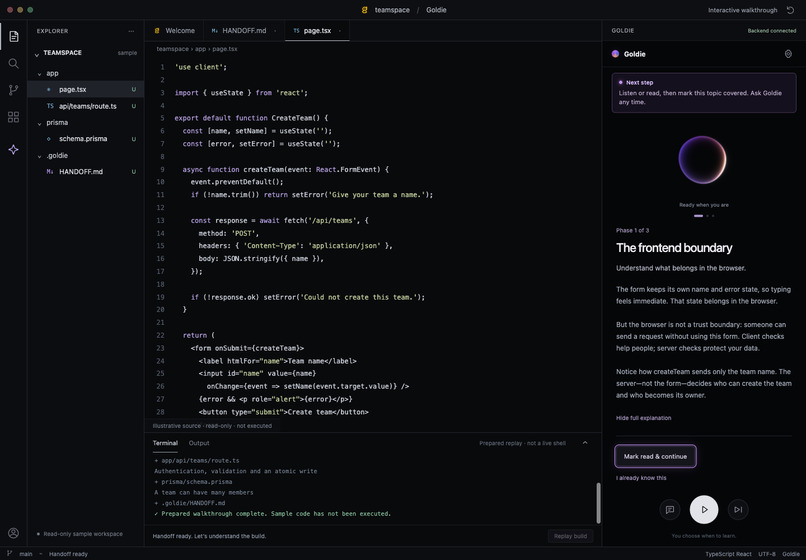Click teamspace breadcrumb in title bar
Image resolution: width=806 pixels, height=560 pixels.
[392, 10]
